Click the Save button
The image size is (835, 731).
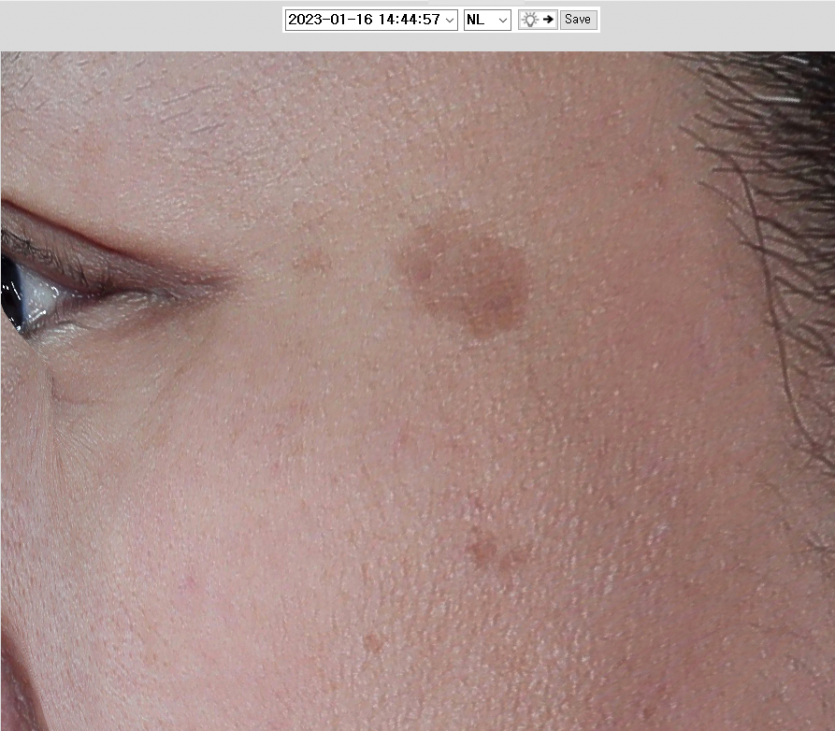point(578,20)
